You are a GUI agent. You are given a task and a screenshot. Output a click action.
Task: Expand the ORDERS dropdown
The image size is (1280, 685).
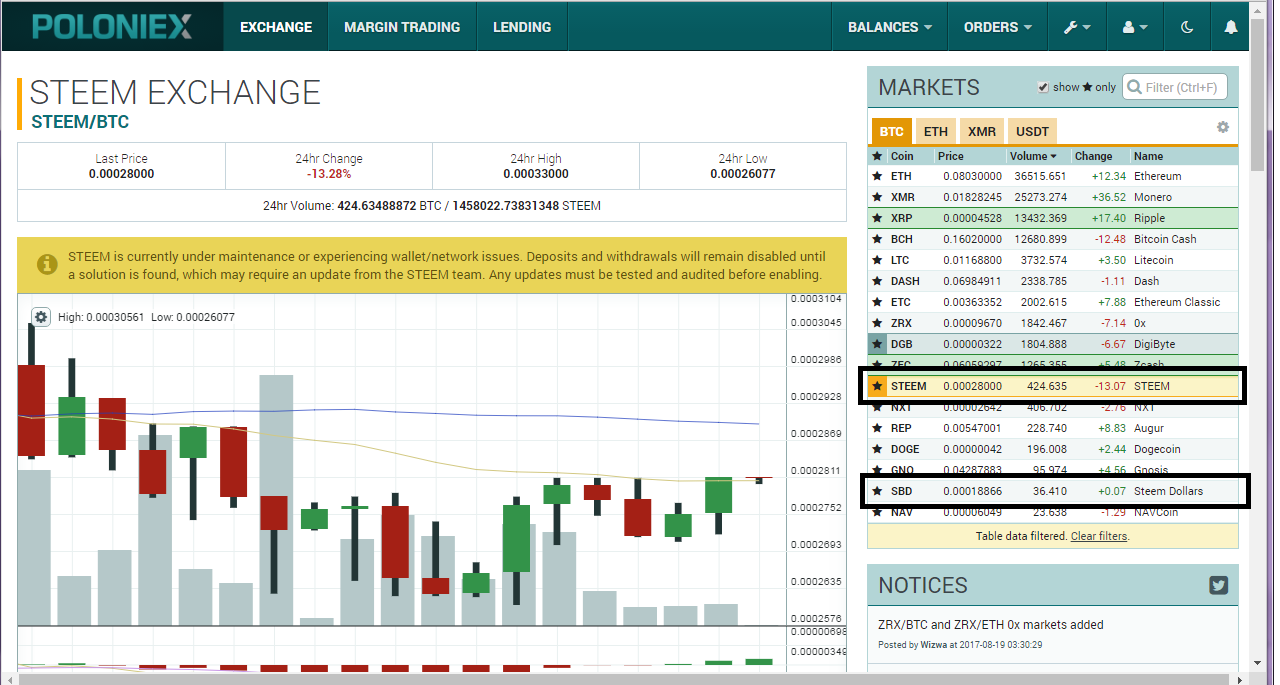pyautogui.click(x=998, y=27)
